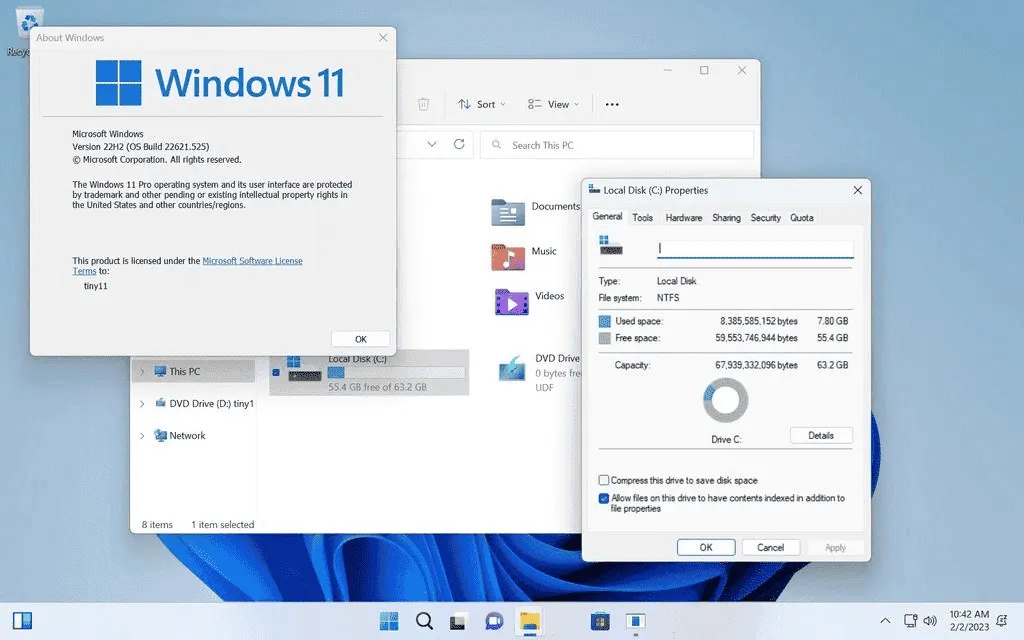
Task: Enable Compress this drive to save disk space
Action: pyautogui.click(x=604, y=481)
